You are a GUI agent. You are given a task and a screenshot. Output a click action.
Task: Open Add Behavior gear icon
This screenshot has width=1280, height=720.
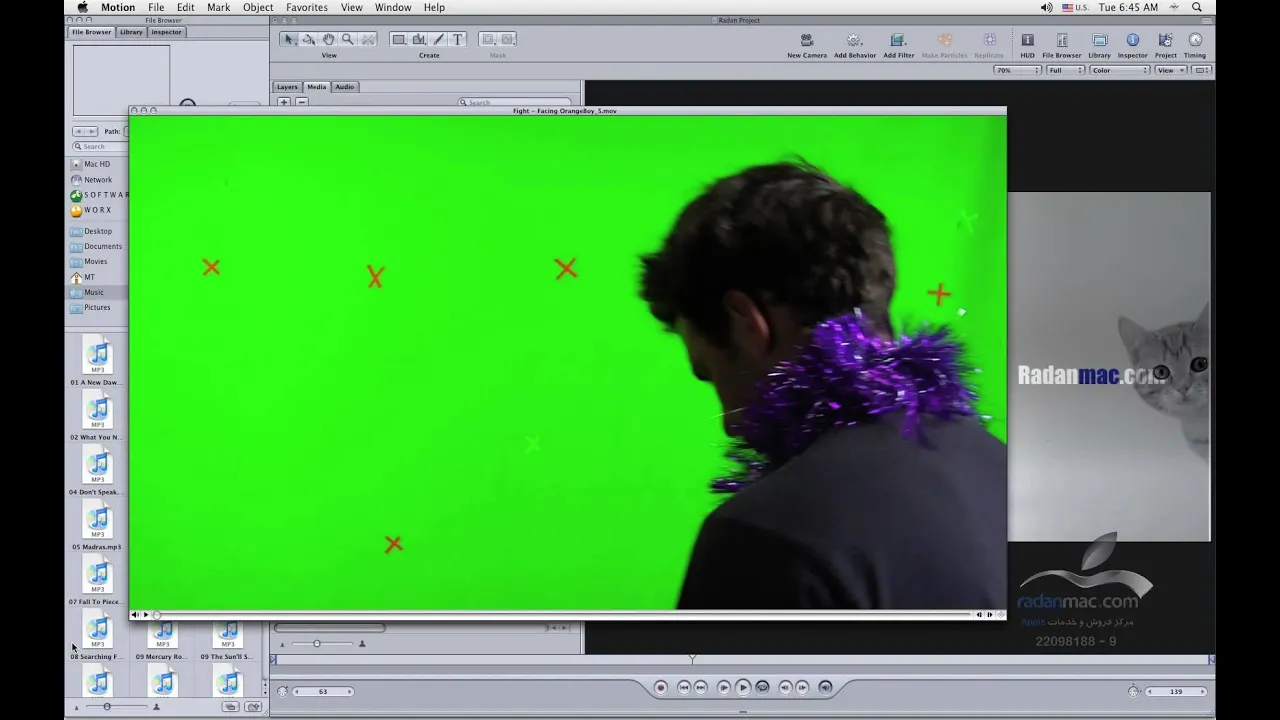point(854,40)
